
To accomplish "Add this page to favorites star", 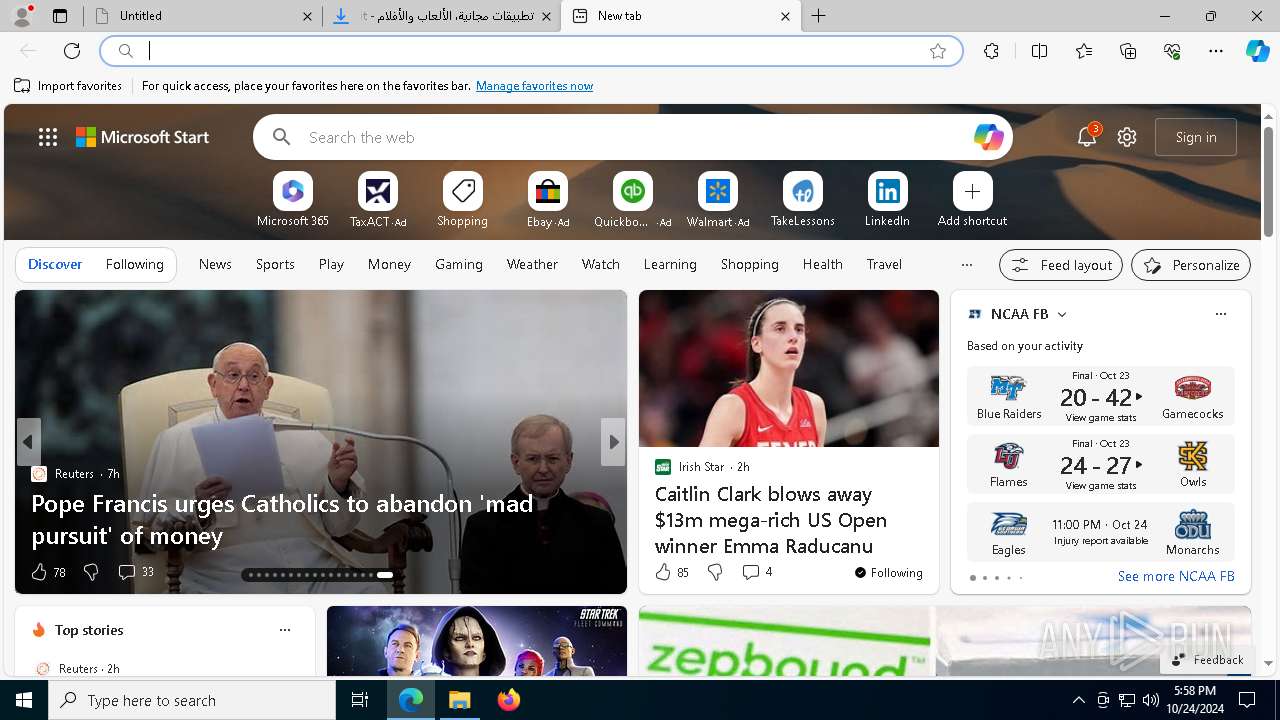I will (938, 51).
